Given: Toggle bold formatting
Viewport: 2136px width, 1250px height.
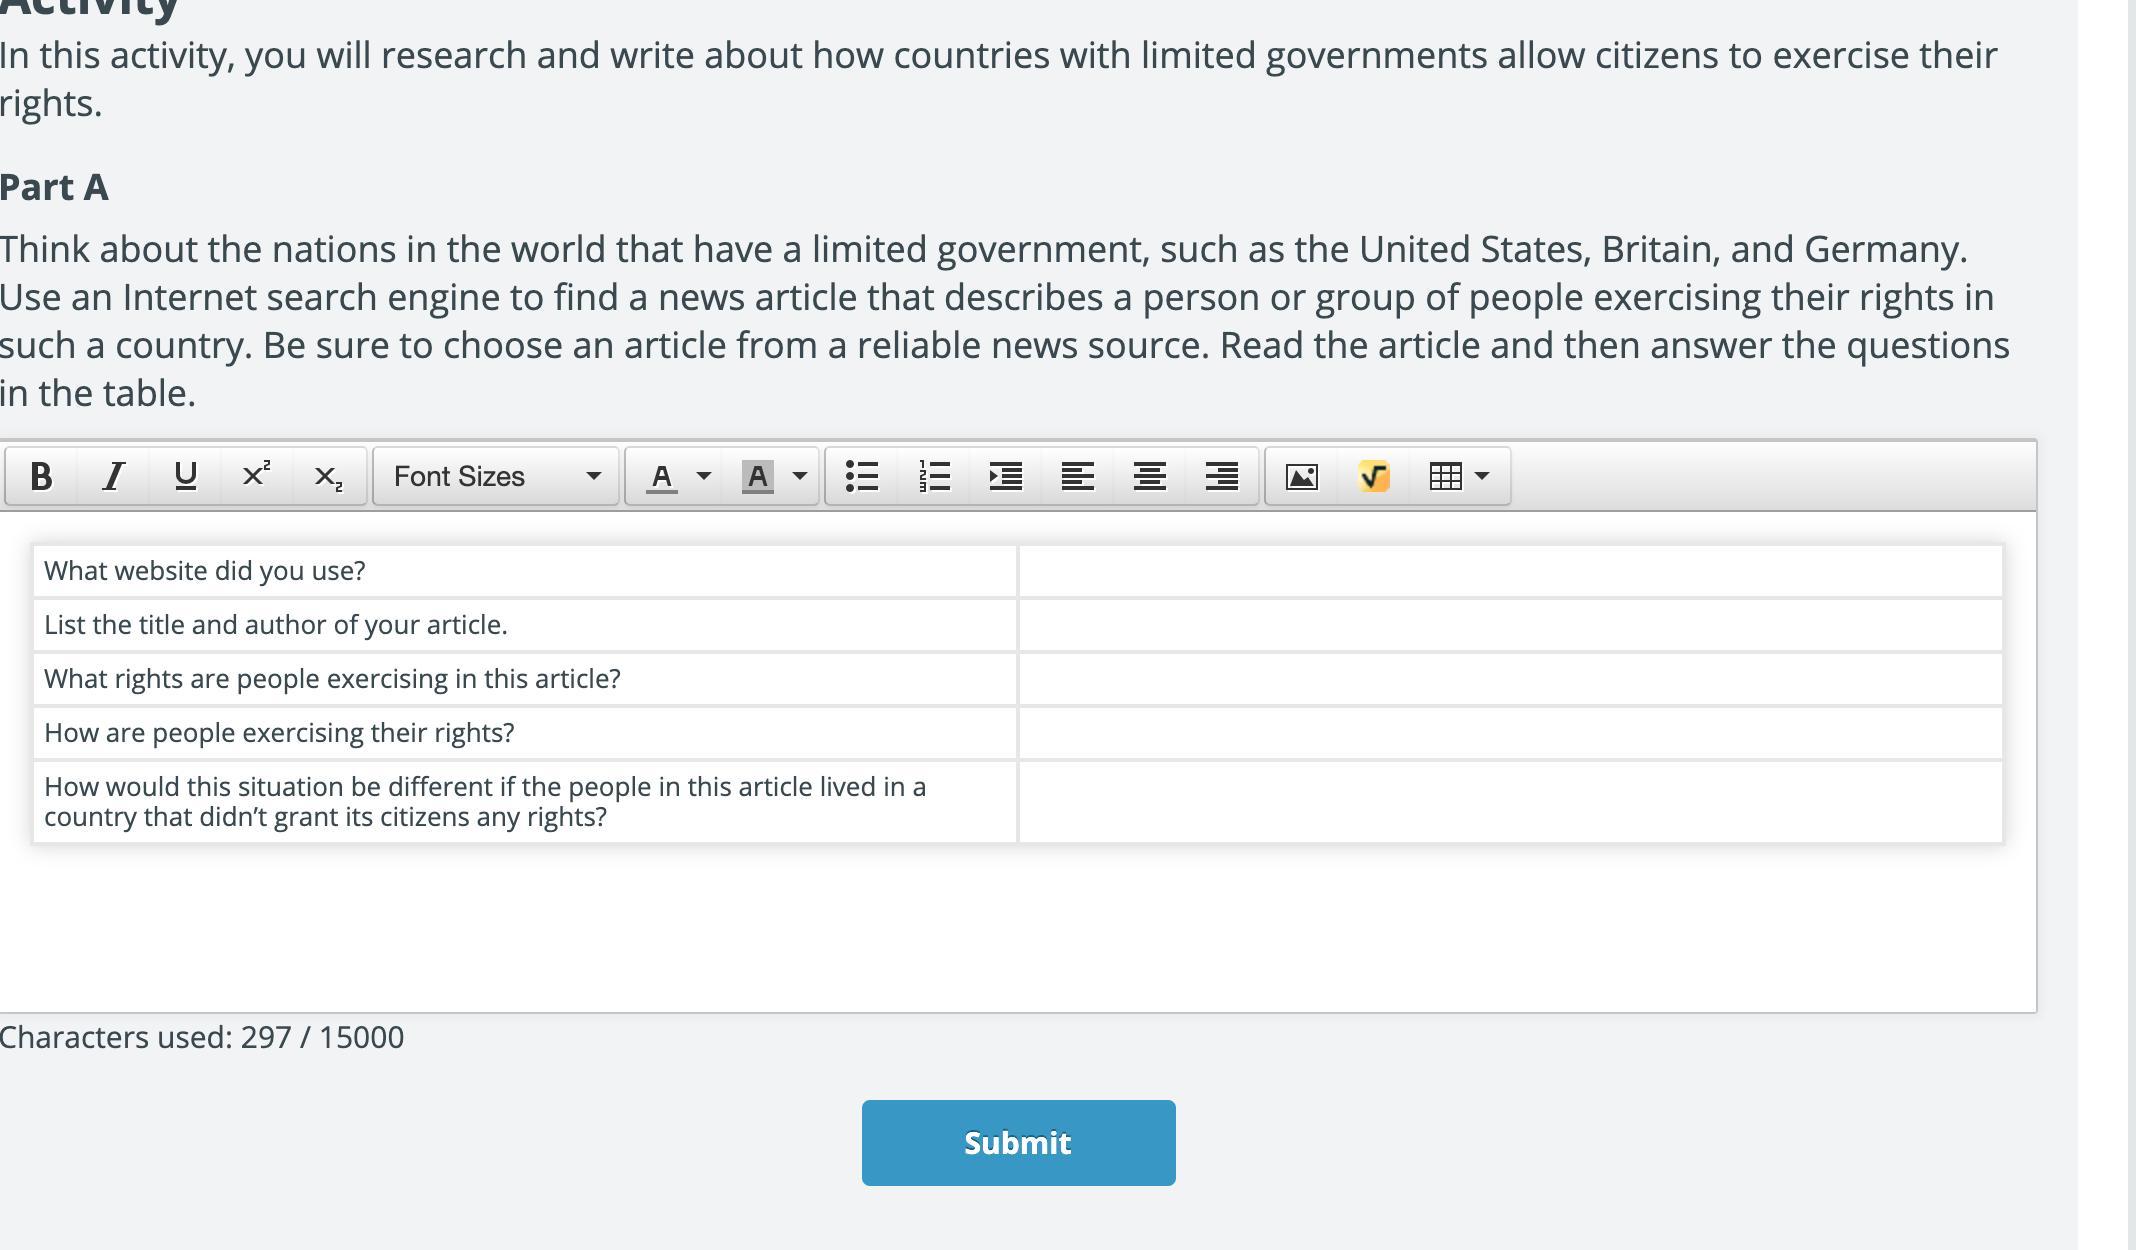Looking at the screenshot, I should pos(41,477).
